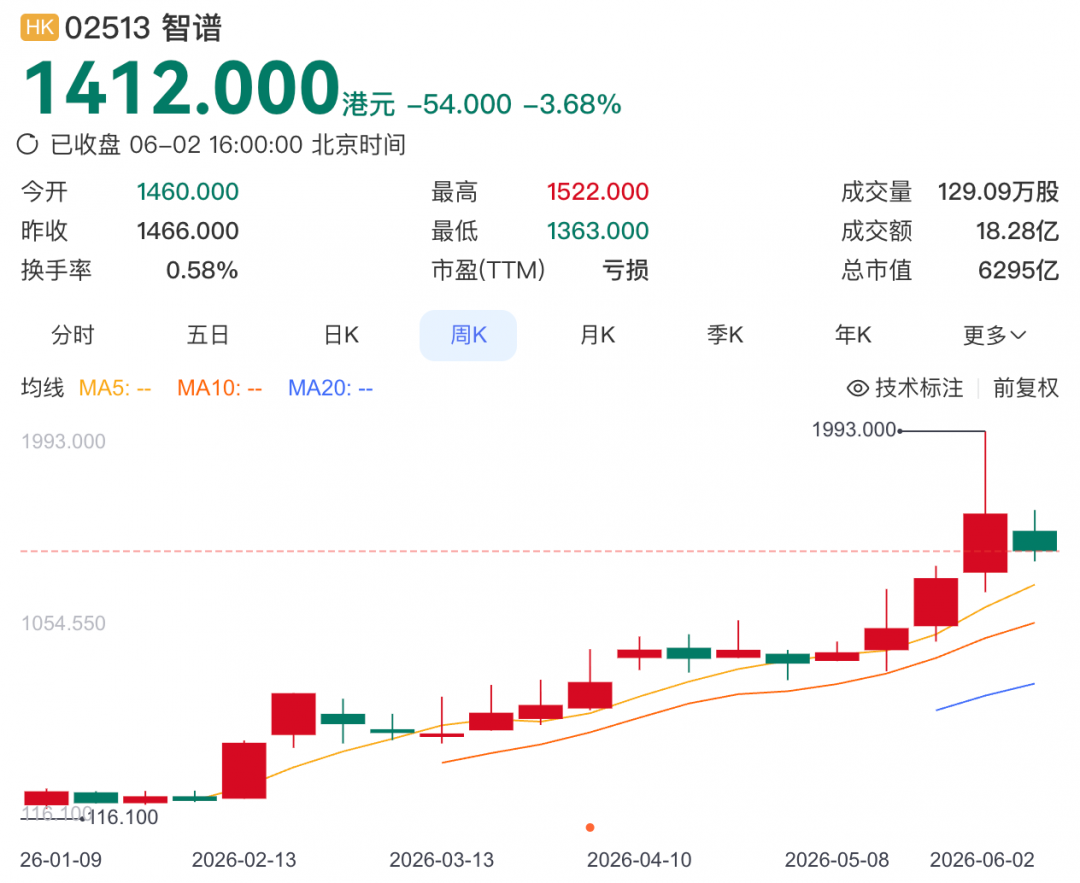Image resolution: width=1080 pixels, height=883 pixels.
Task: Click the 最低 value 1363.000
Action: (x=597, y=231)
